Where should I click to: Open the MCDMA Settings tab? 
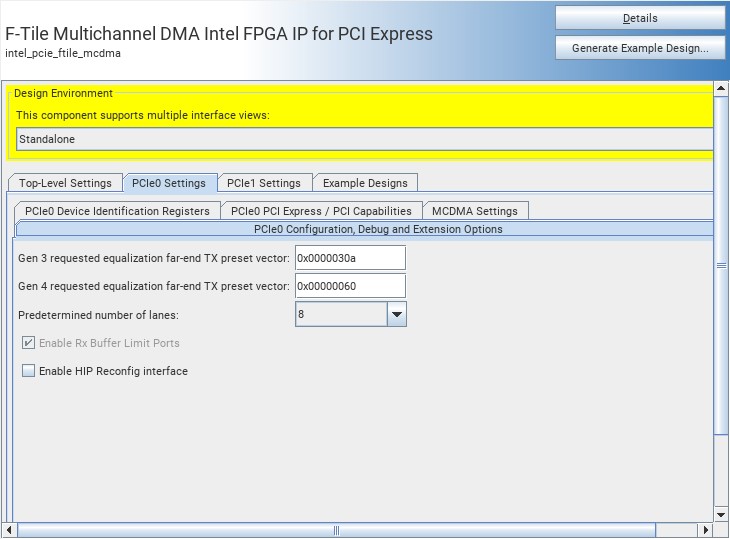[475, 211]
